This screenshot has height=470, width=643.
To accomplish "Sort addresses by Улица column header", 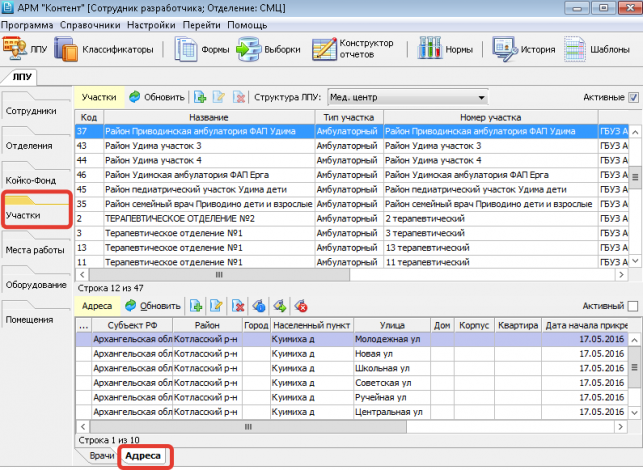I will [392, 325].
